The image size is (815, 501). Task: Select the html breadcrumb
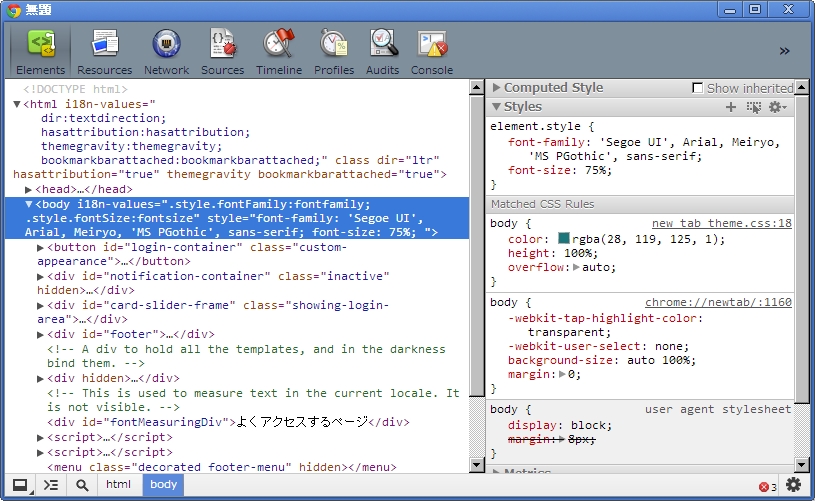pos(119,484)
